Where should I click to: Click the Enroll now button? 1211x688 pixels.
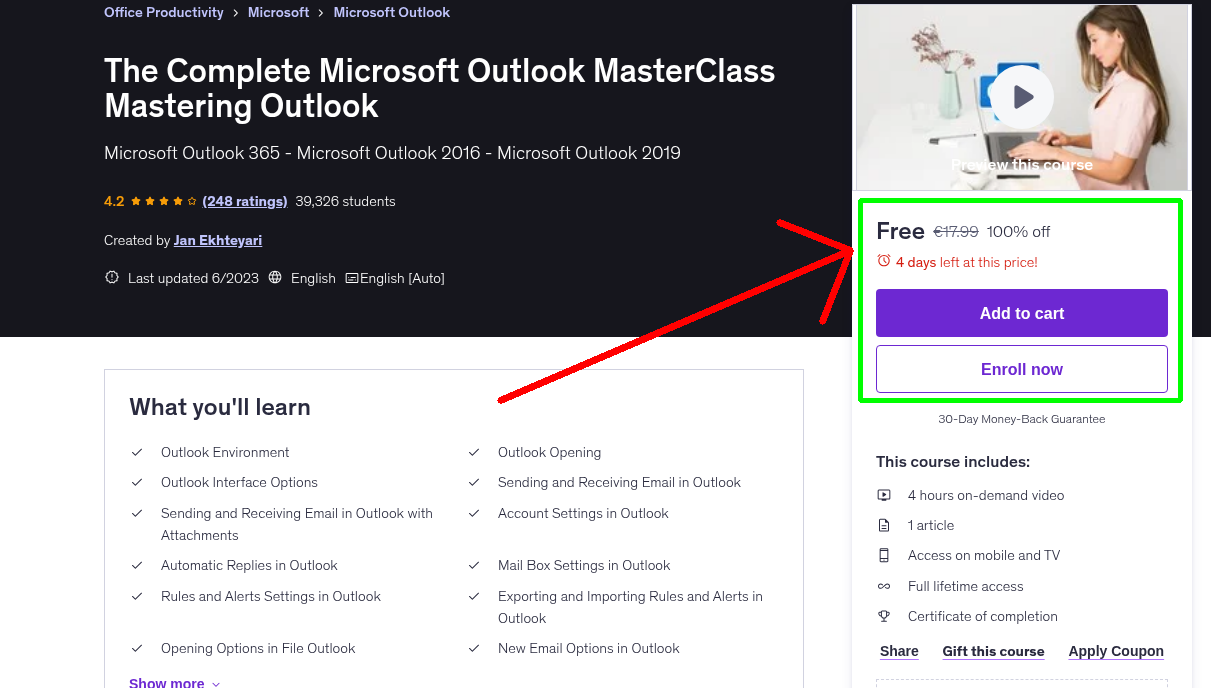(1021, 368)
